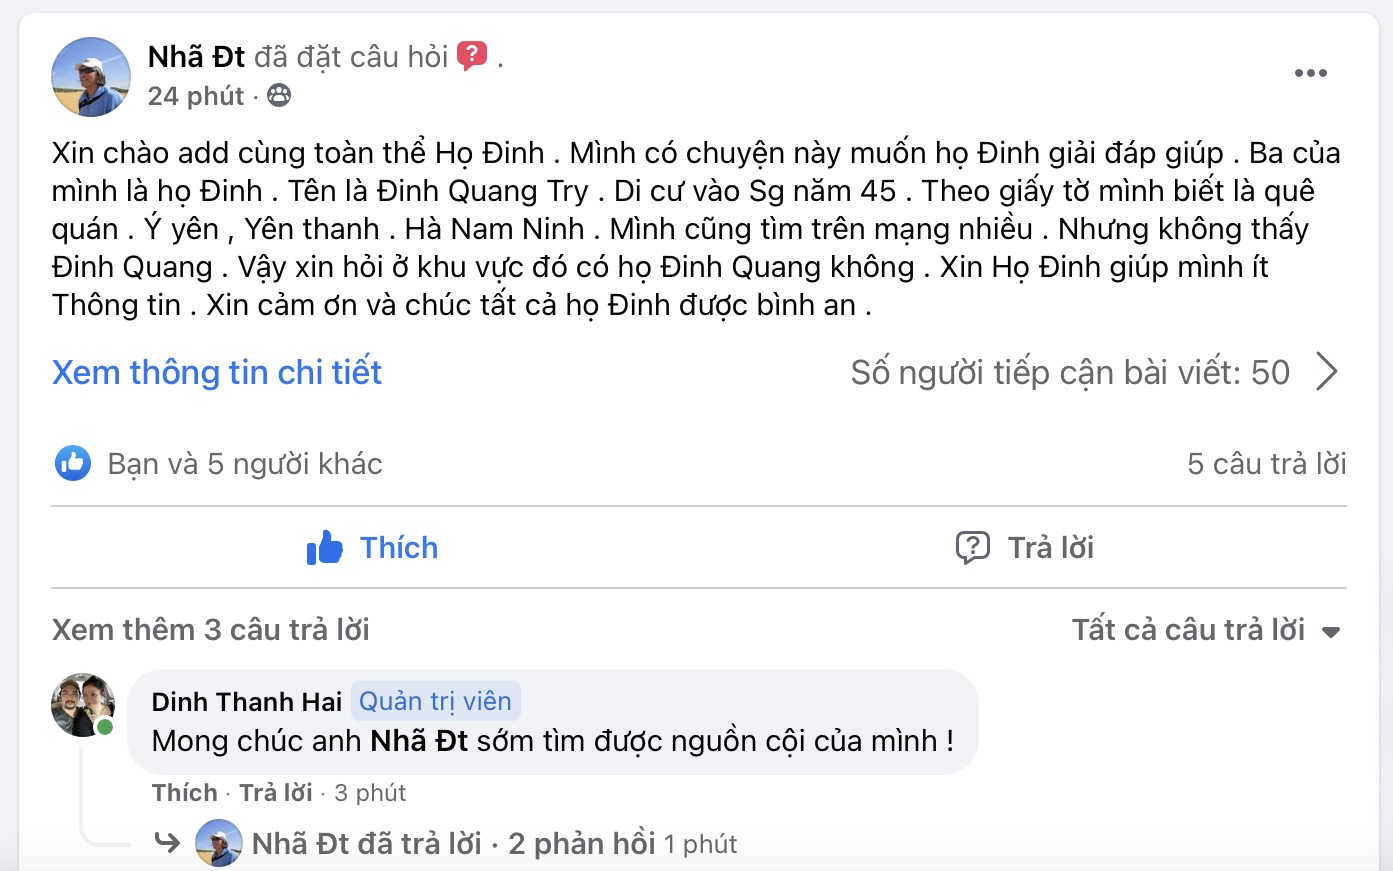
Task: Open Dinh Thanh Hai's commenter avatar
Action: (x=83, y=705)
